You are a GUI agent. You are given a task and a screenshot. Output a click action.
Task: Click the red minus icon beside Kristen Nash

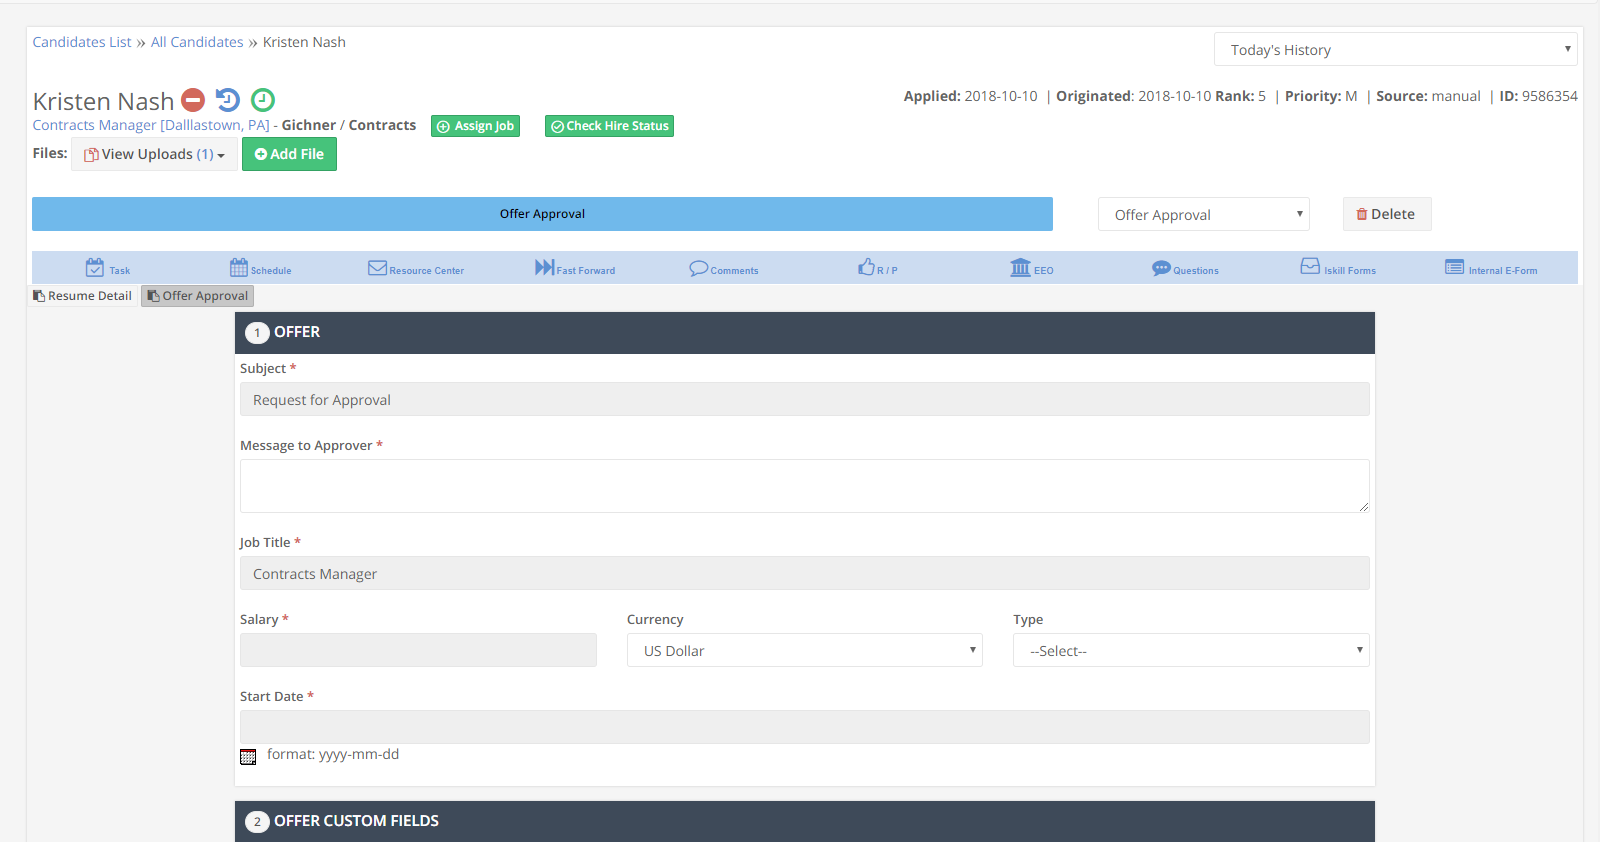[193, 100]
